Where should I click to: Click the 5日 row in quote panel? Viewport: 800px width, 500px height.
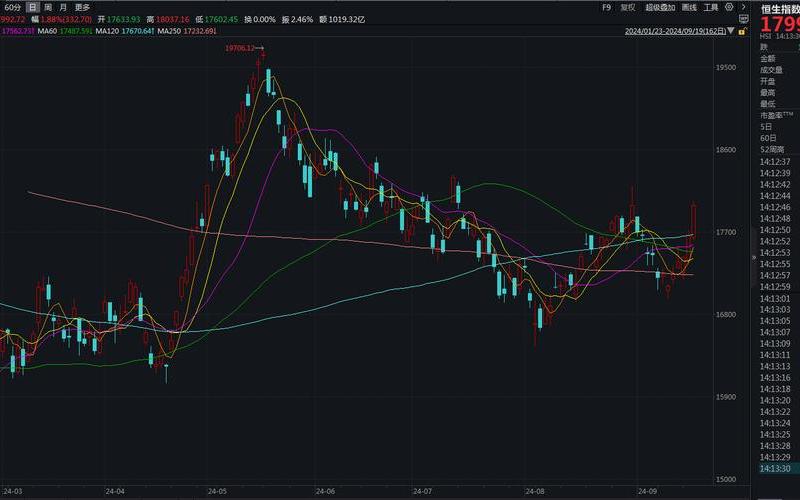coord(766,127)
